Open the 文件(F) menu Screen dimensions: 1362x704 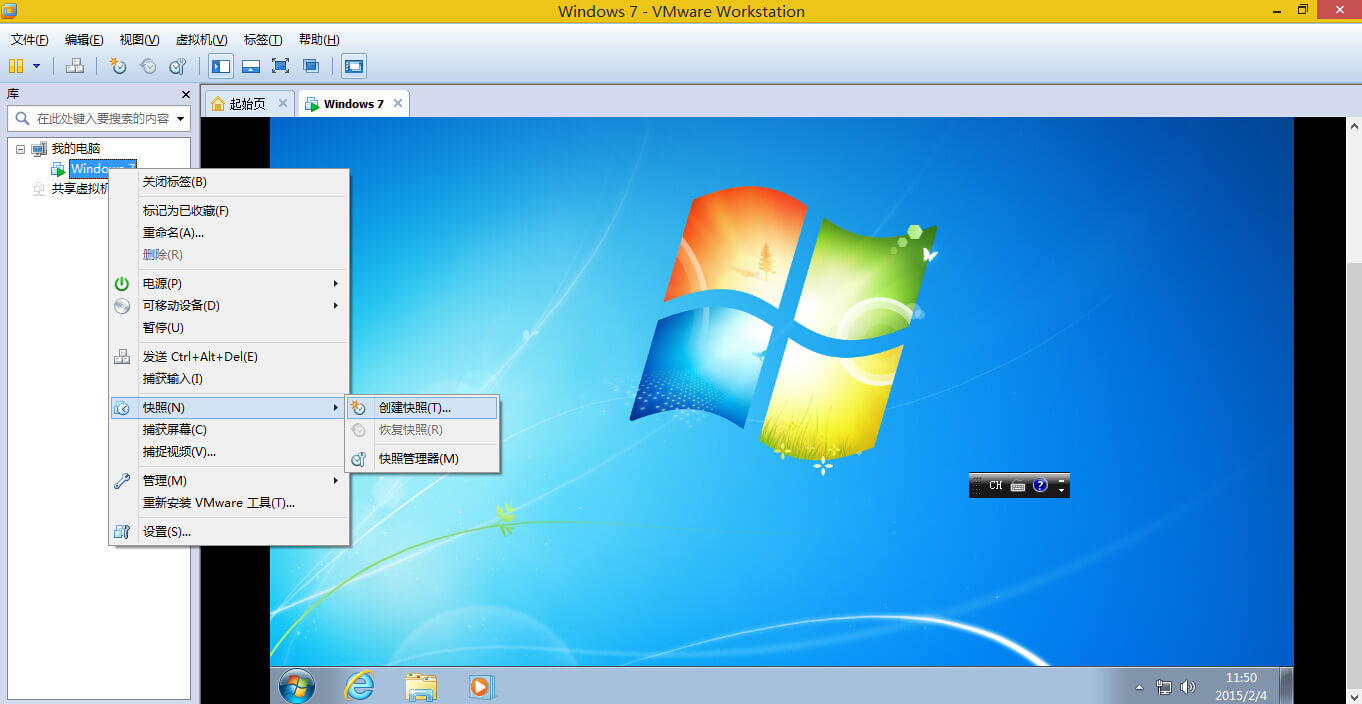point(29,40)
